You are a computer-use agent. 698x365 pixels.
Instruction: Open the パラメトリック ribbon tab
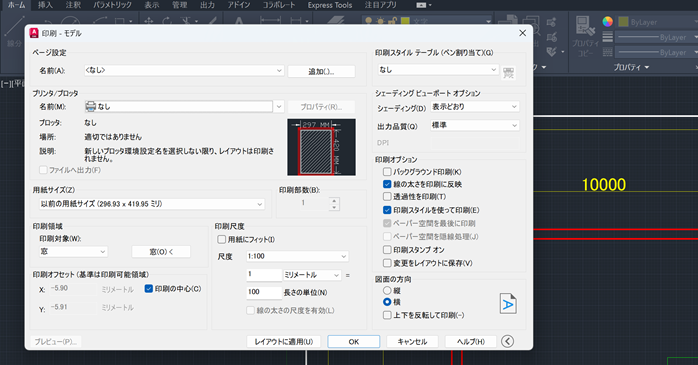113,5
